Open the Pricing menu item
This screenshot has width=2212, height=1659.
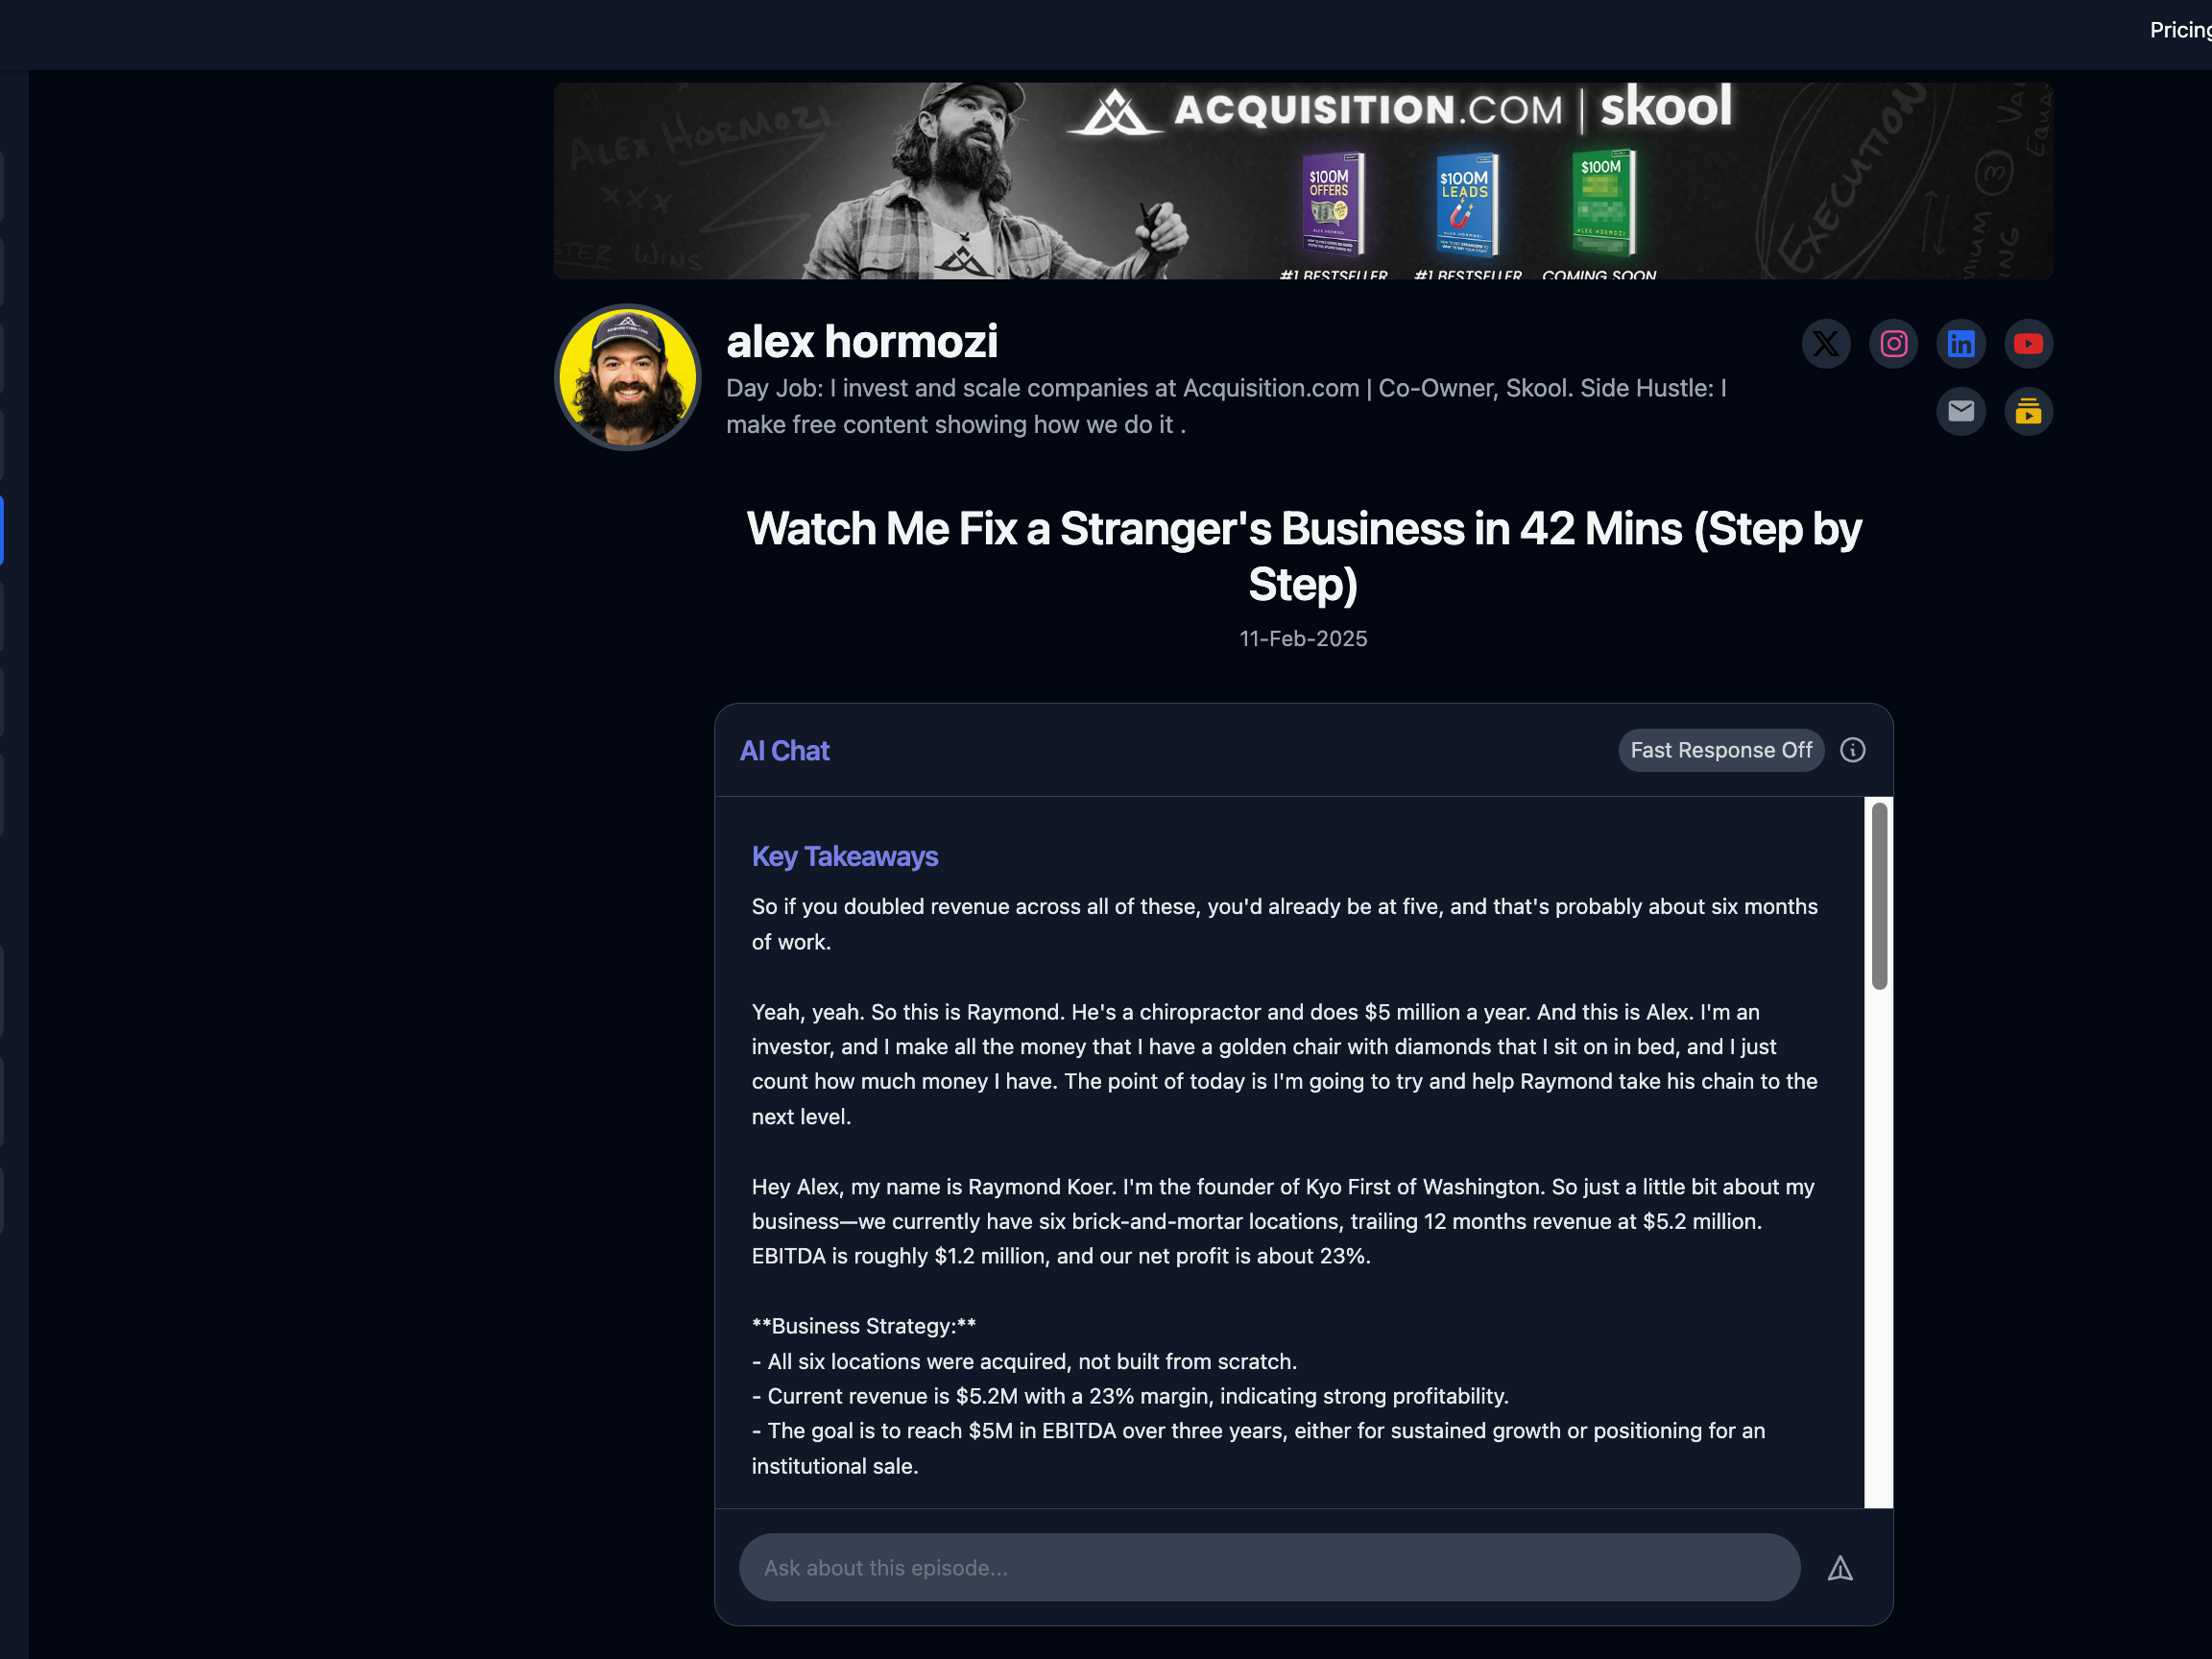coord(2180,30)
